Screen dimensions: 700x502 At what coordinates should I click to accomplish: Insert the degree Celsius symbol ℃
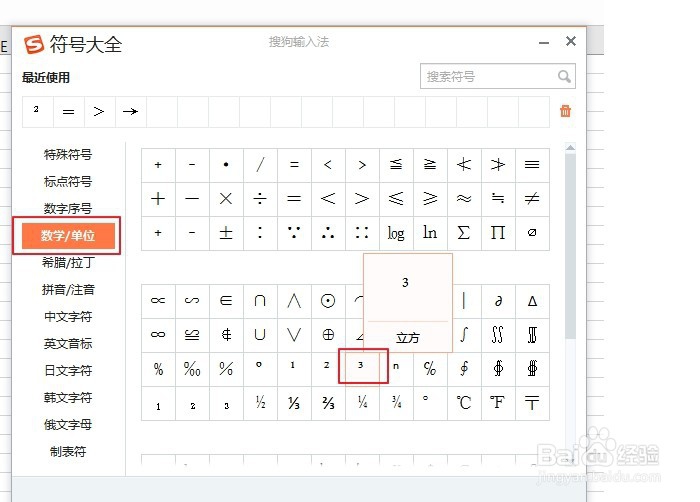464,403
